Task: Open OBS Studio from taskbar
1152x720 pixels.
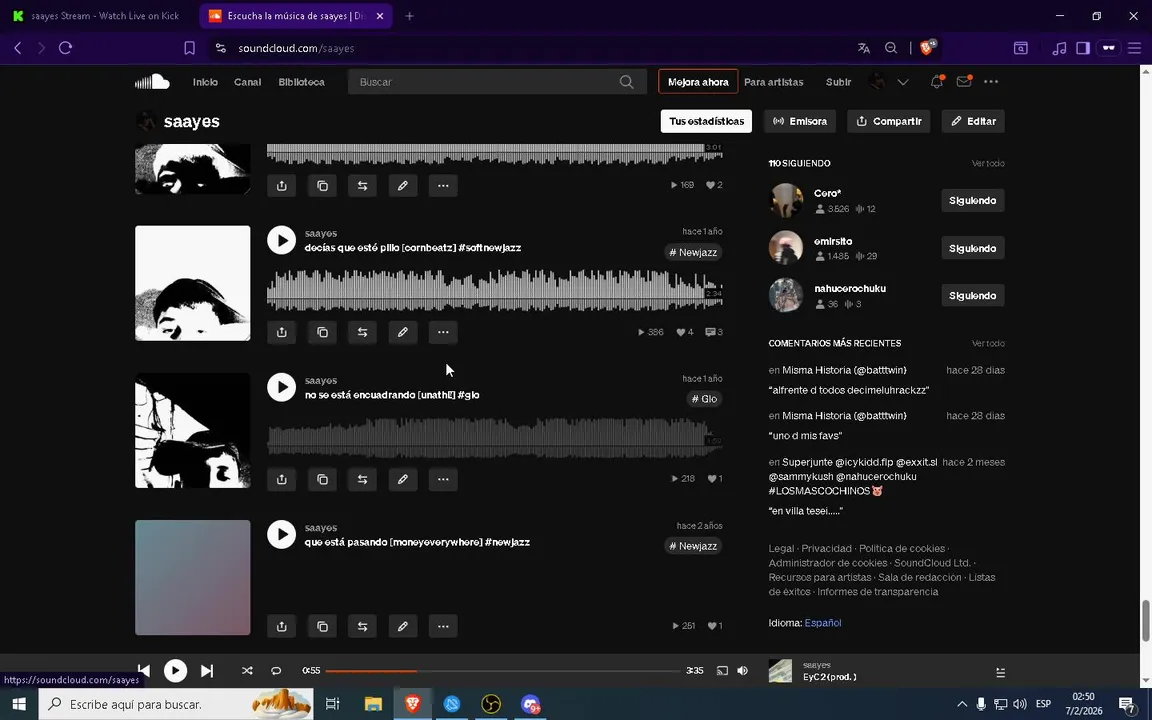Action: coord(491,704)
